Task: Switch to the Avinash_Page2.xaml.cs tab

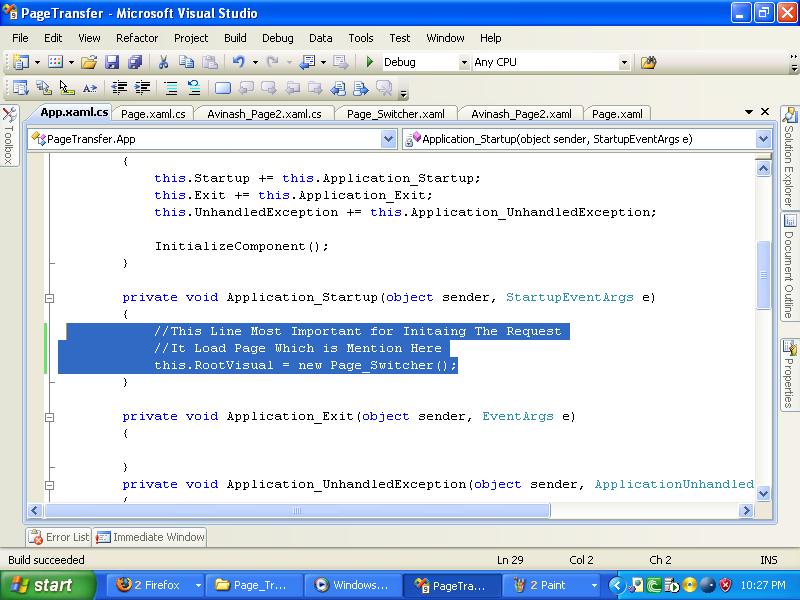Action: (264, 114)
